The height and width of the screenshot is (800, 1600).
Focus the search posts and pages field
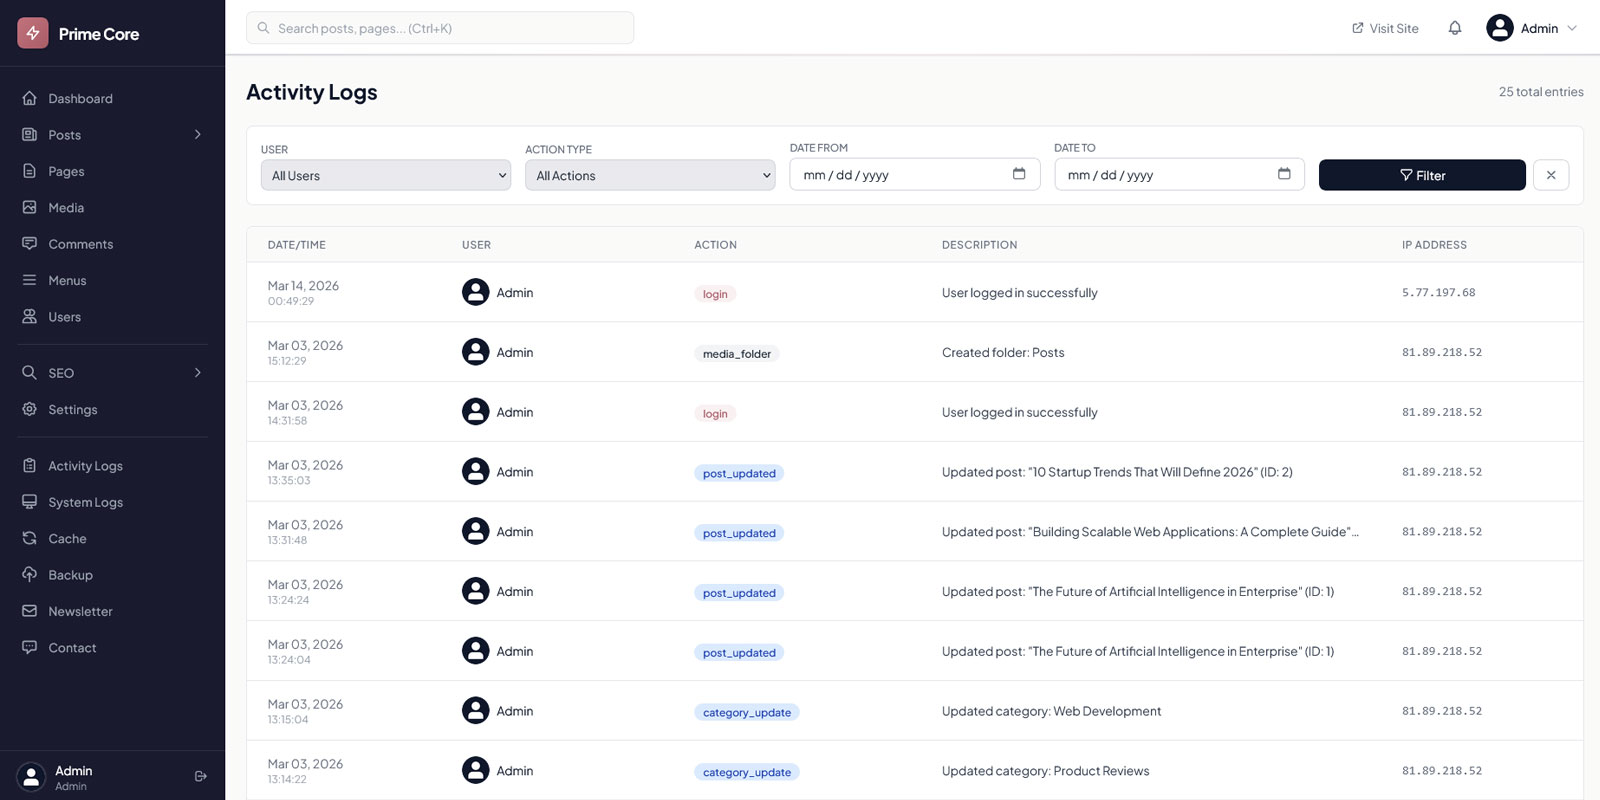tap(440, 28)
